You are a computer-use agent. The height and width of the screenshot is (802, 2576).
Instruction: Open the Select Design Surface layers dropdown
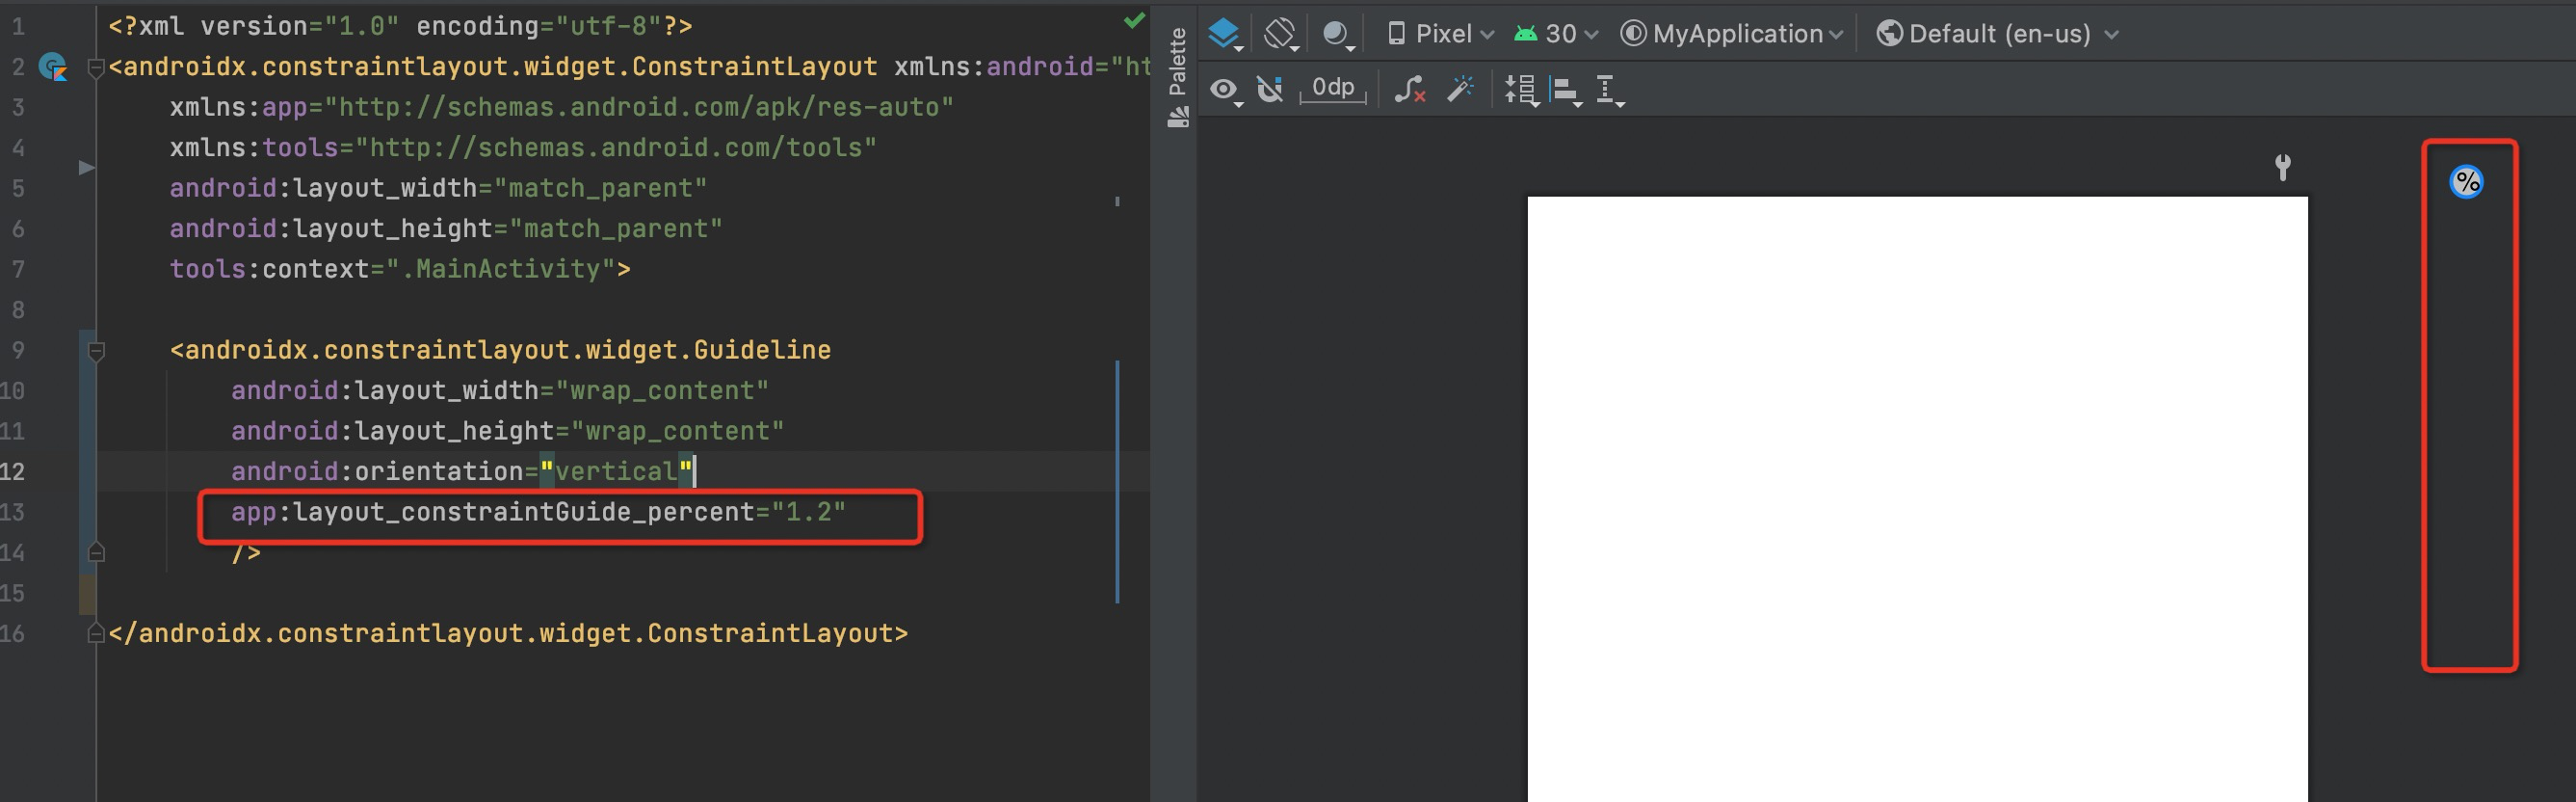[1225, 34]
